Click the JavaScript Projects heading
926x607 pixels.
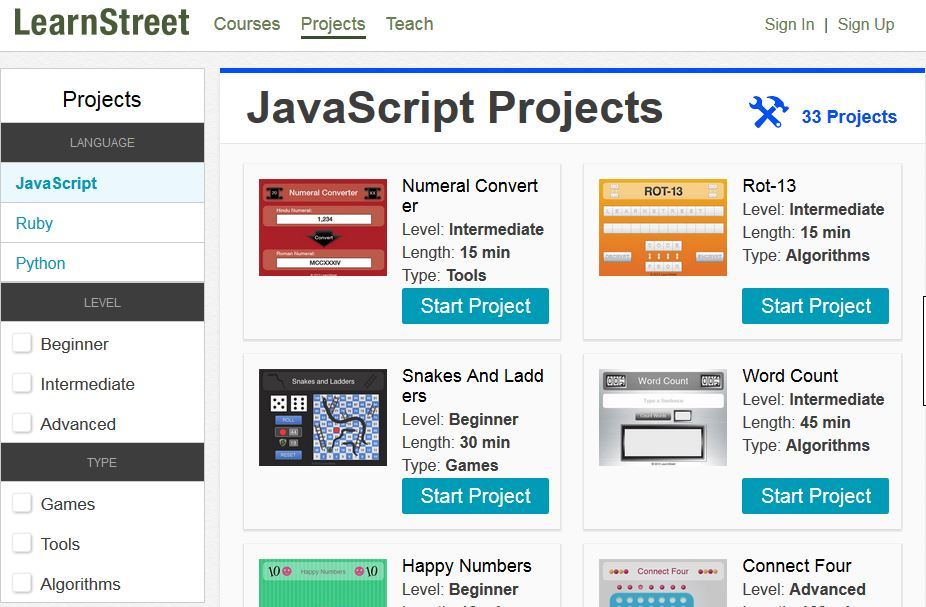pos(455,108)
